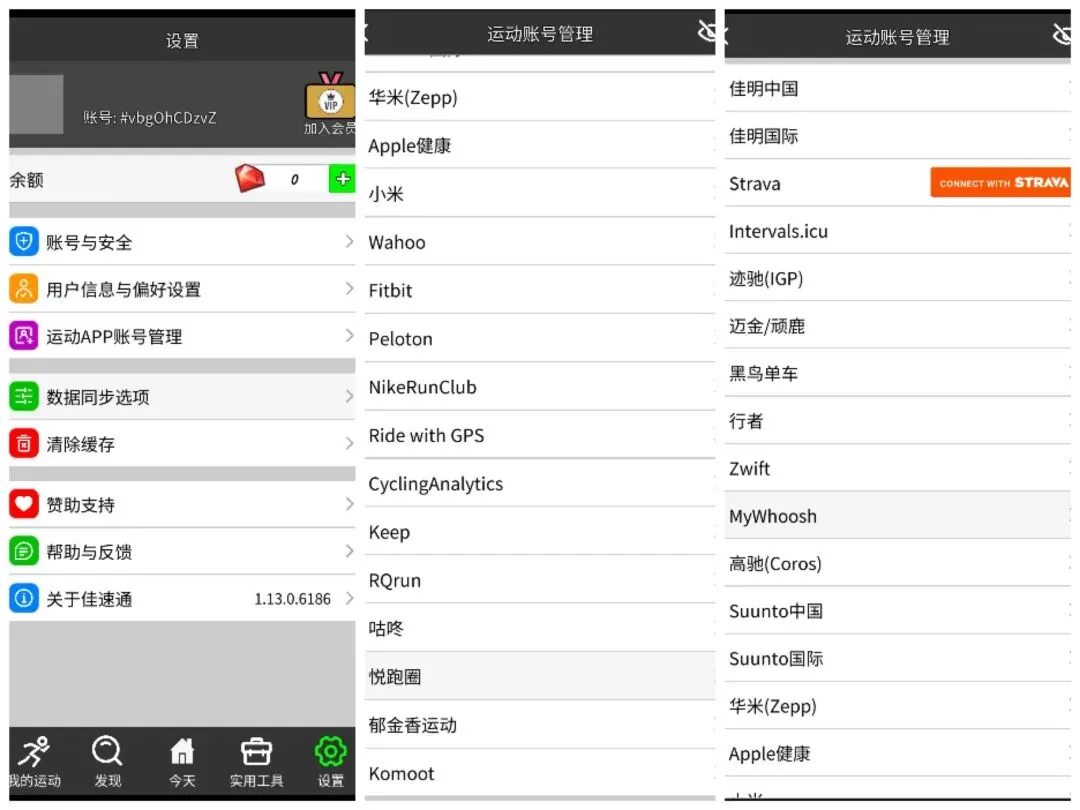1080x810 pixels.
Task: Tap the blue info icon for 关于佳速通
Action: click(23, 598)
